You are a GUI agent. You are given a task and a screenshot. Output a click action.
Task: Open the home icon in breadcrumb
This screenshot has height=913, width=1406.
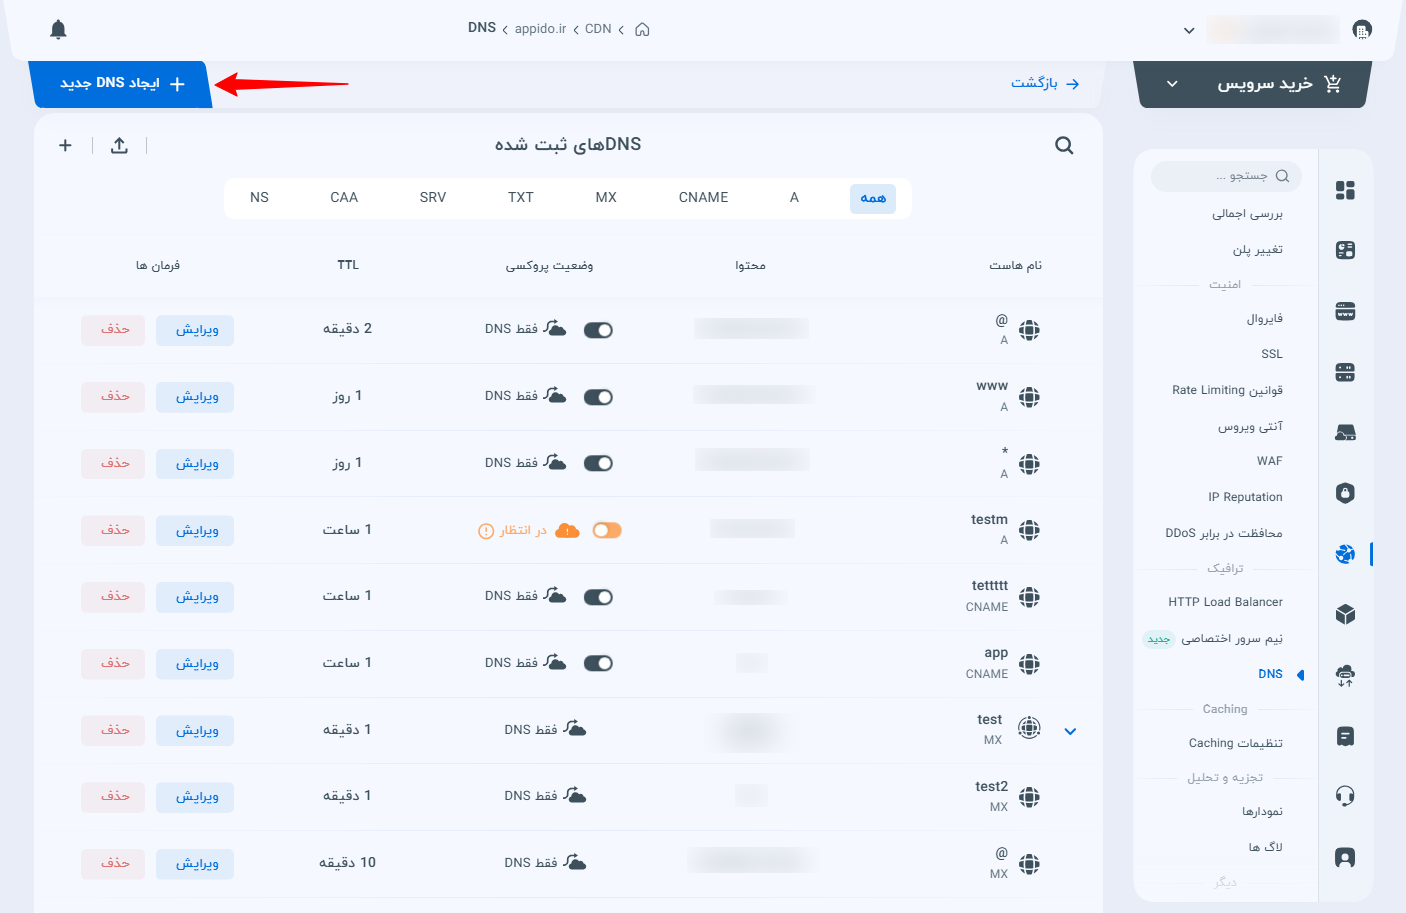[642, 29]
